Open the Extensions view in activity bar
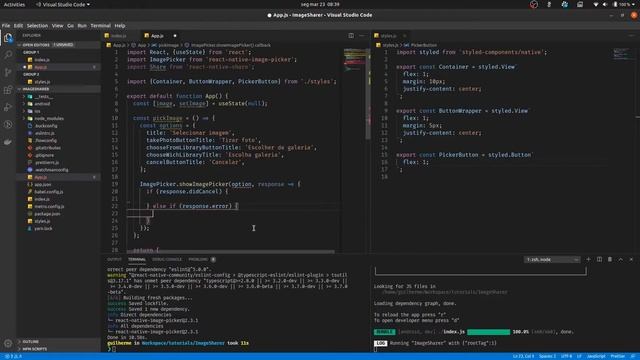The width and height of the screenshot is (640, 360). (x=8, y=90)
